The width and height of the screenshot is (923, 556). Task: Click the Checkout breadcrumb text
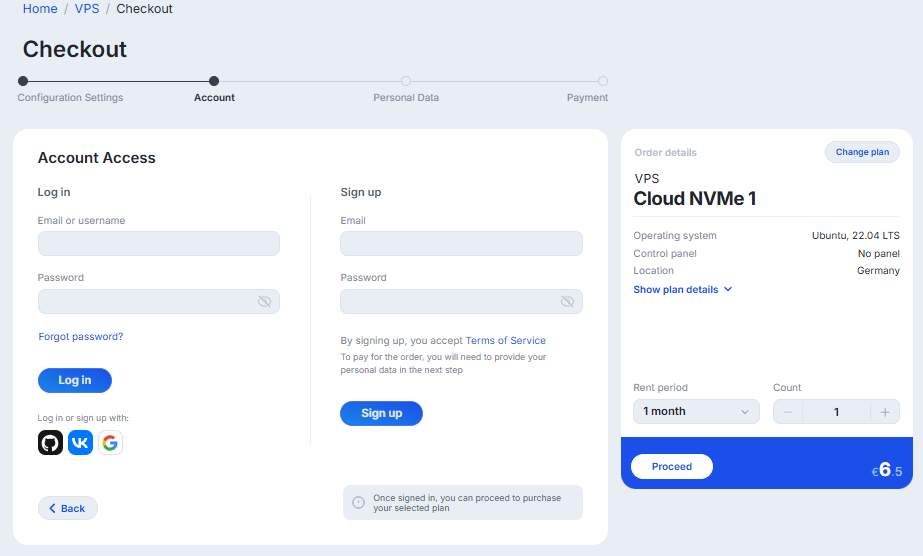click(x=144, y=9)
